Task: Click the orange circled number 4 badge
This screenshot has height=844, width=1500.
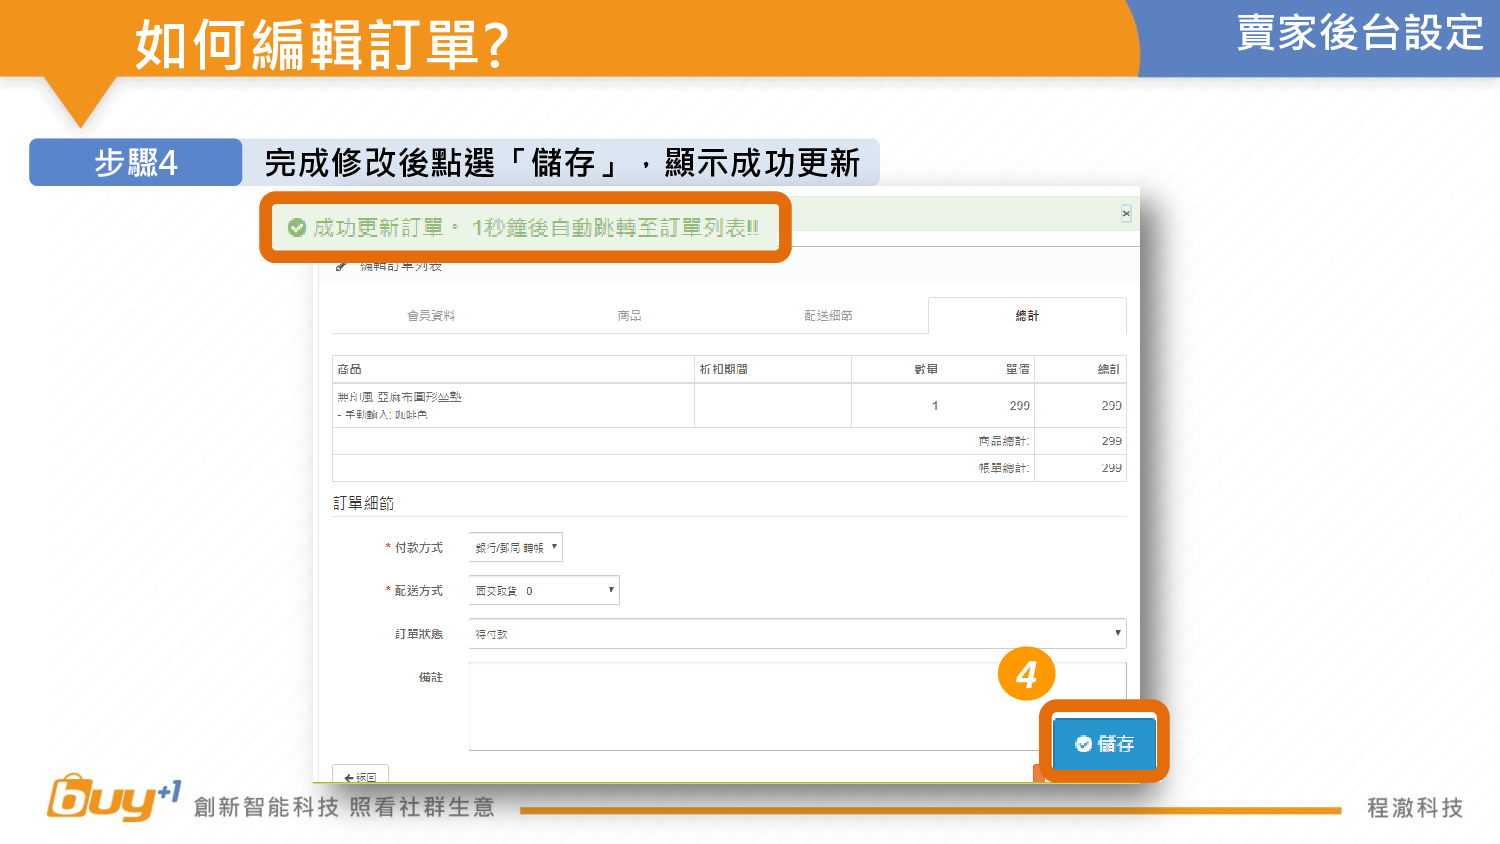Action: coord(1026,675)
